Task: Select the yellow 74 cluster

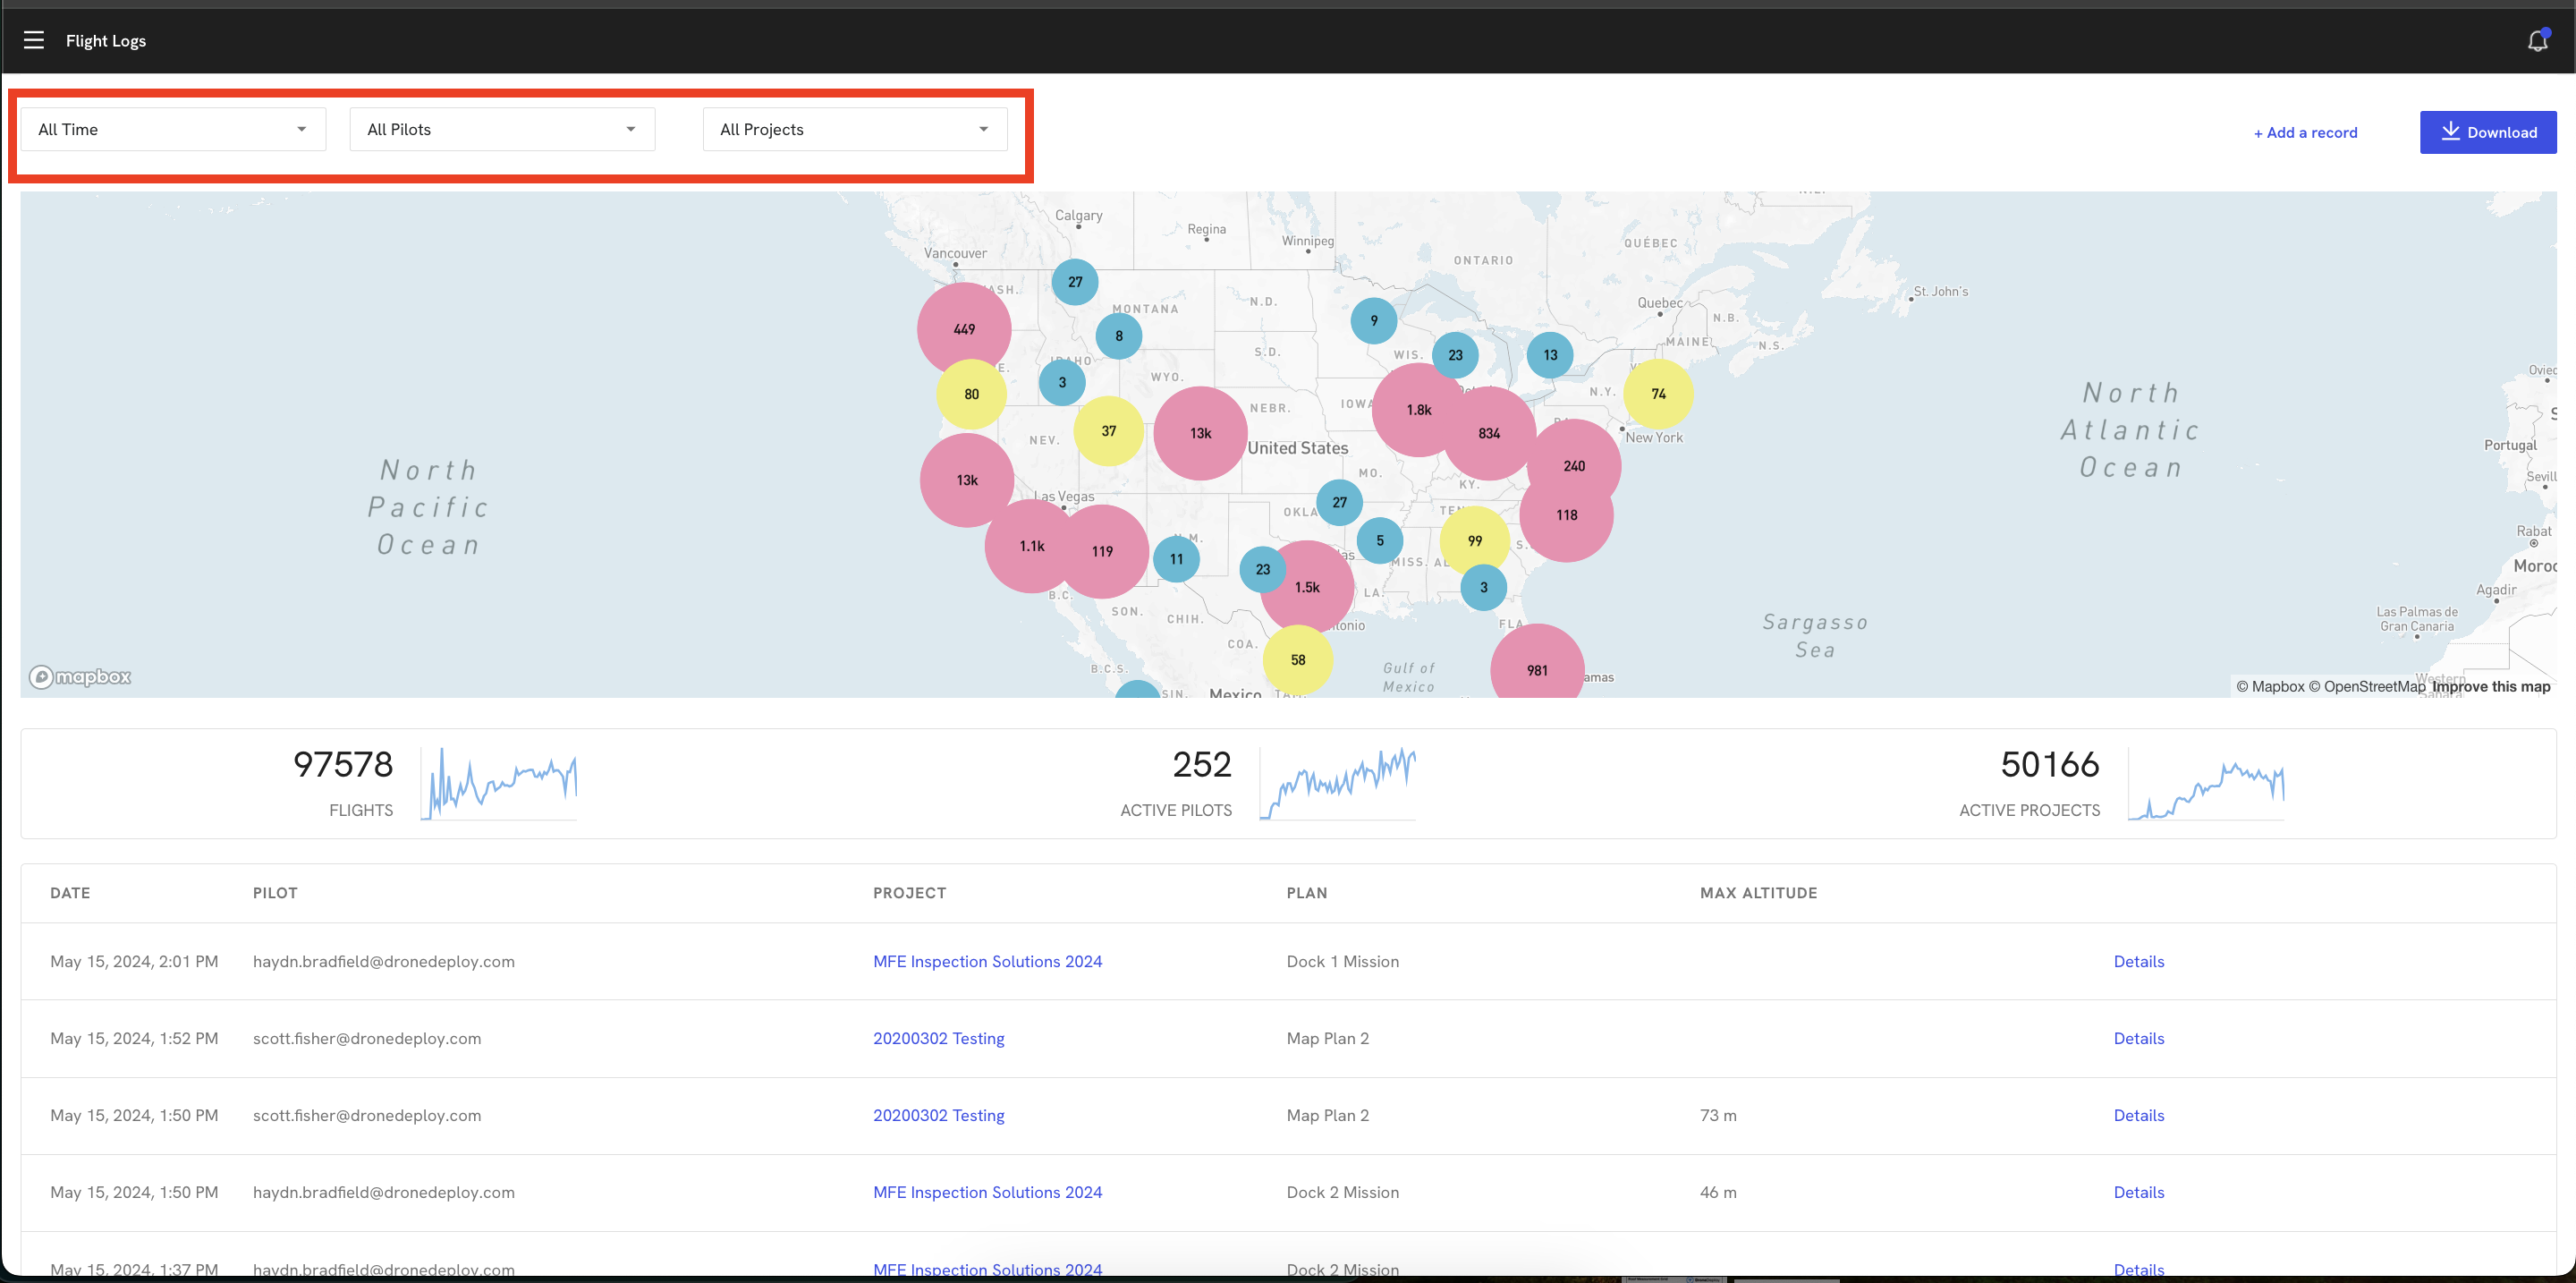Action: [x=1658, y=394]
